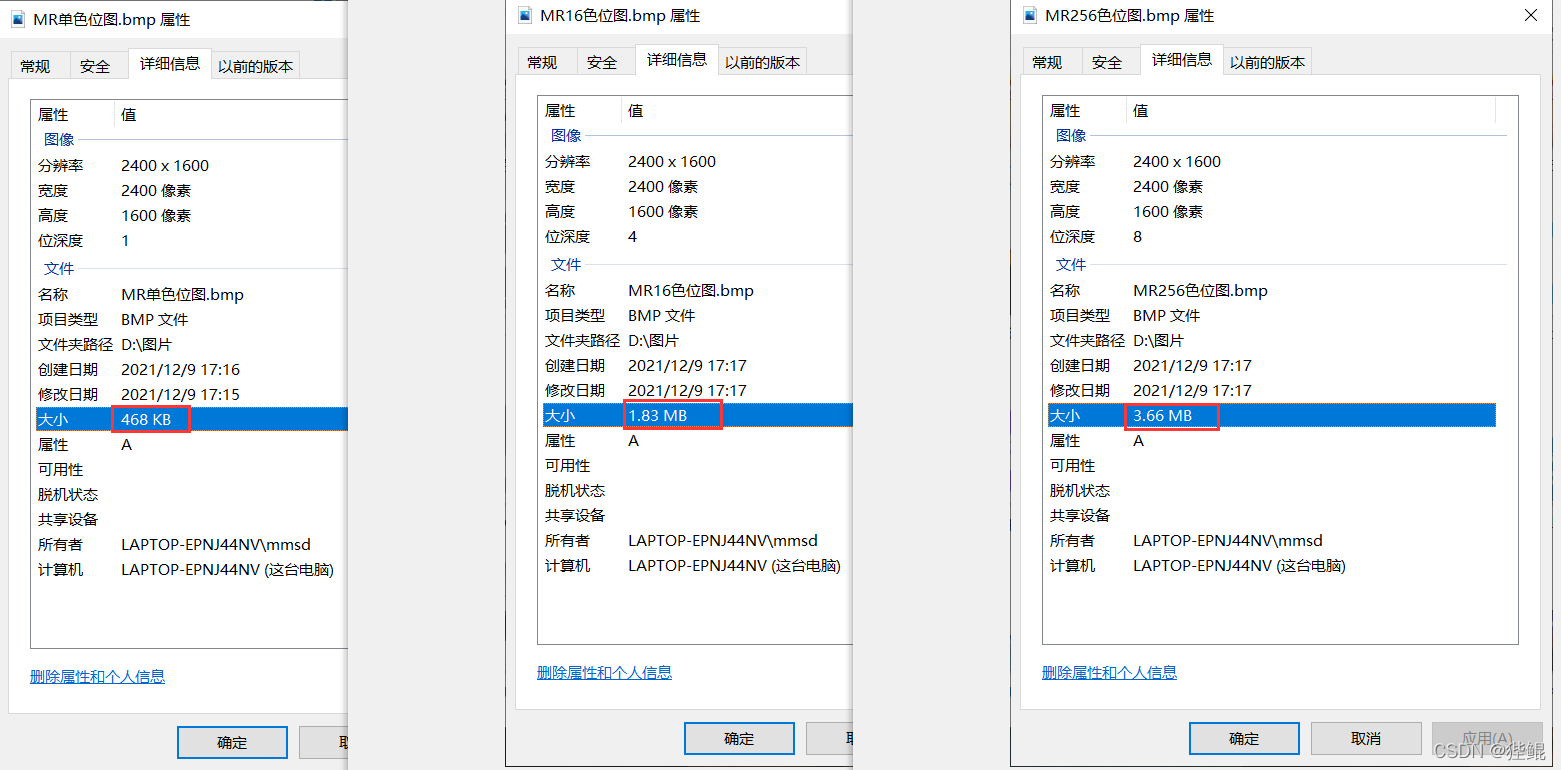Select 位深度 value 4 in MR16色位图.bmp window
The height and width of the screenshot is (770, 1561).
point(633,237)
